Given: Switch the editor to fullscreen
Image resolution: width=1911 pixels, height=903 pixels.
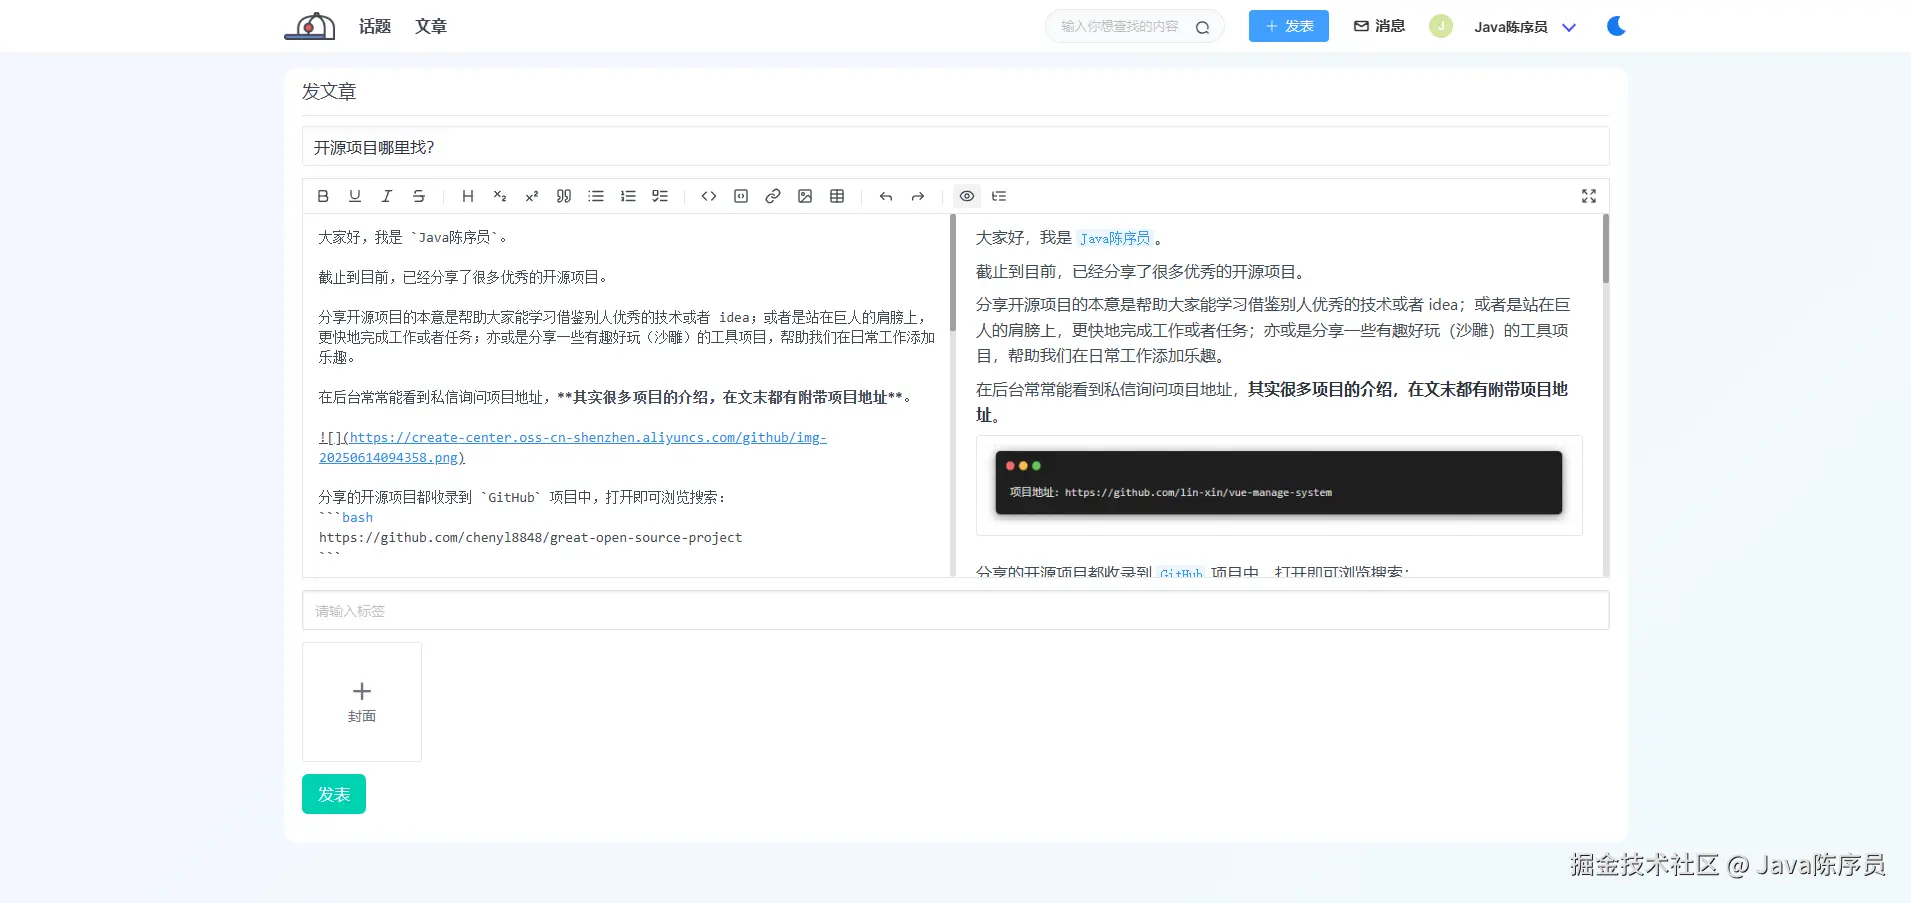Looking at the screenshot, I should coord(1589,196).
